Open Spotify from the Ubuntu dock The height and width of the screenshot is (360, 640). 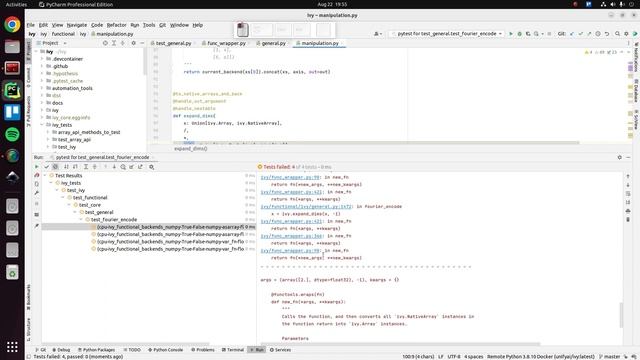(x=12, y=134)
